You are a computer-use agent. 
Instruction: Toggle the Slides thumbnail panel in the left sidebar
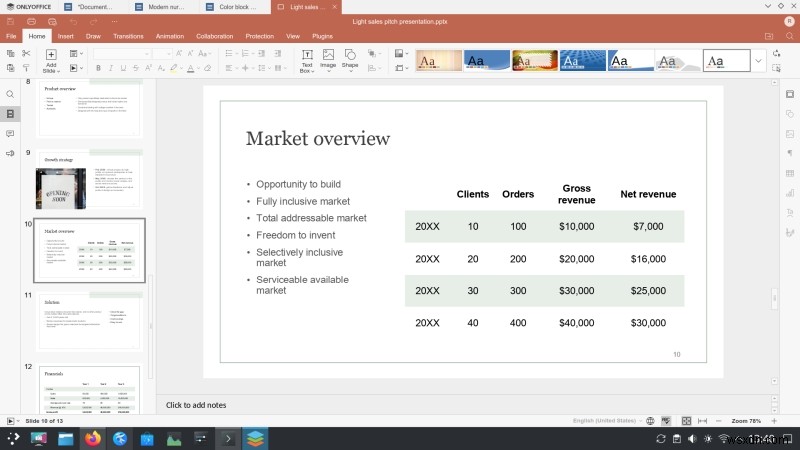tap(10, 114)
